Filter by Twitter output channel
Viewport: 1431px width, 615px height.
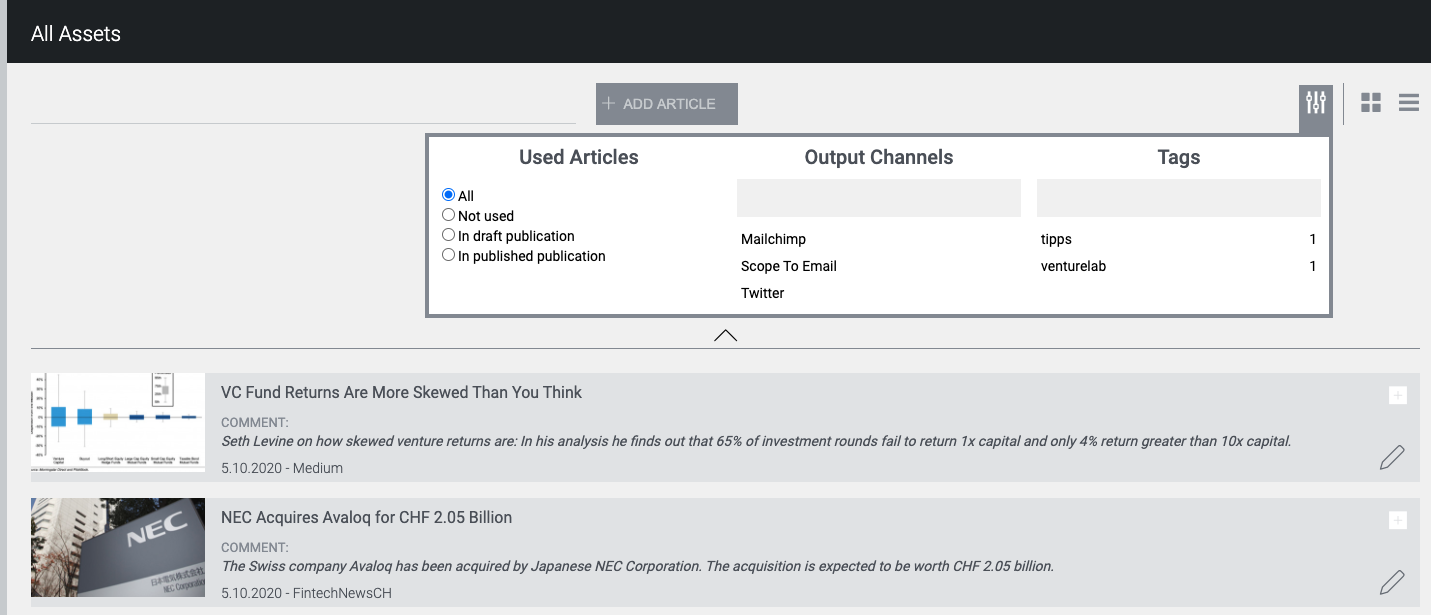point(763,293)
